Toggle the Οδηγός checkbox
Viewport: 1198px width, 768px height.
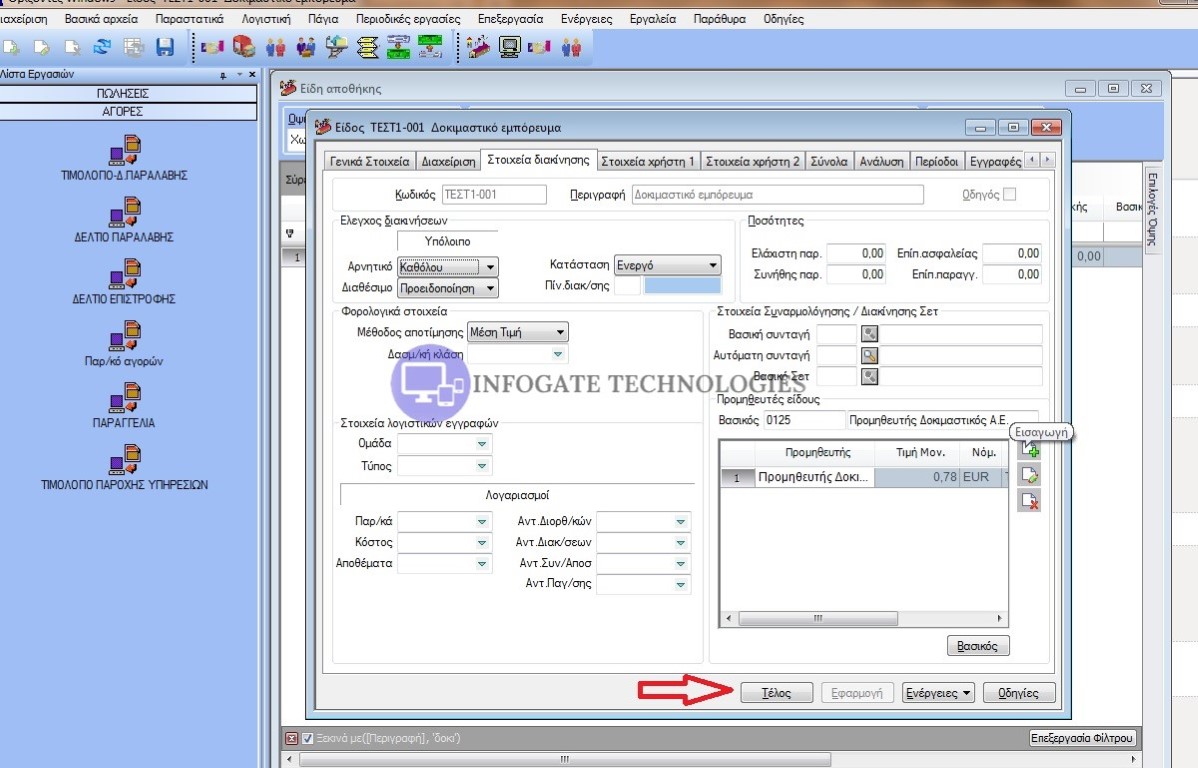(x=1010, y=194)
